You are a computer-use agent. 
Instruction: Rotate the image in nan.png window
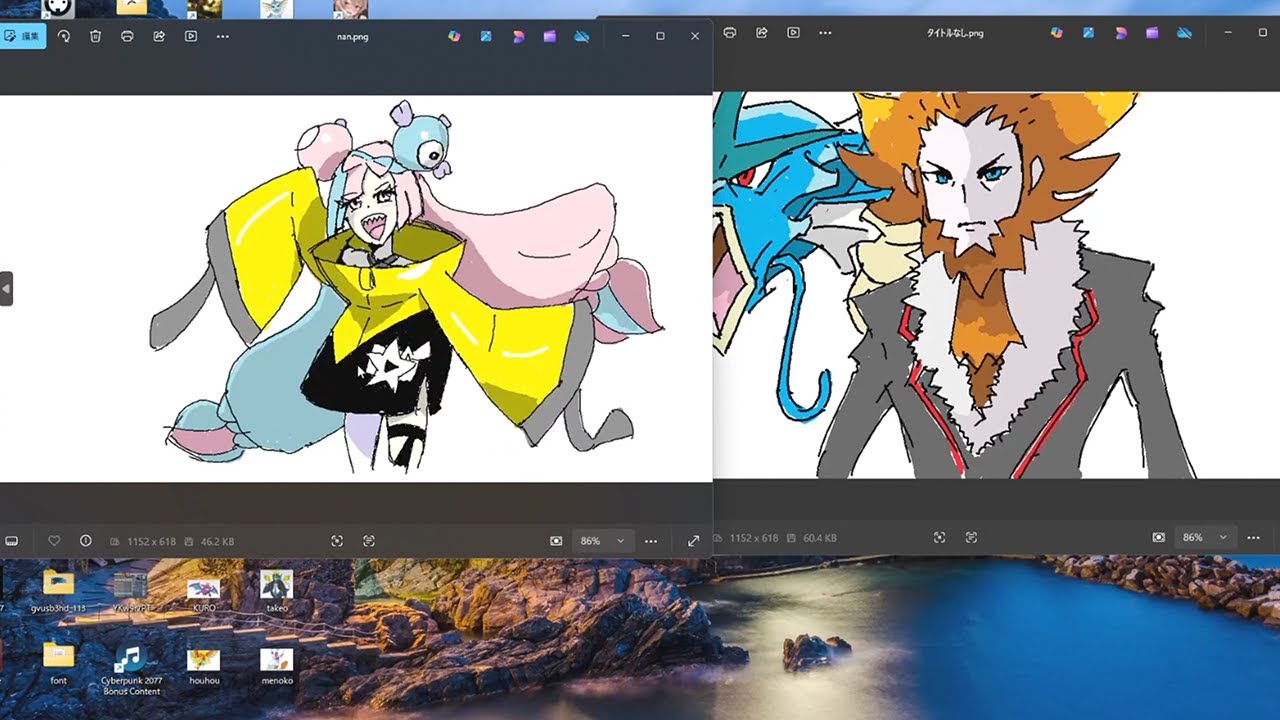64,36
